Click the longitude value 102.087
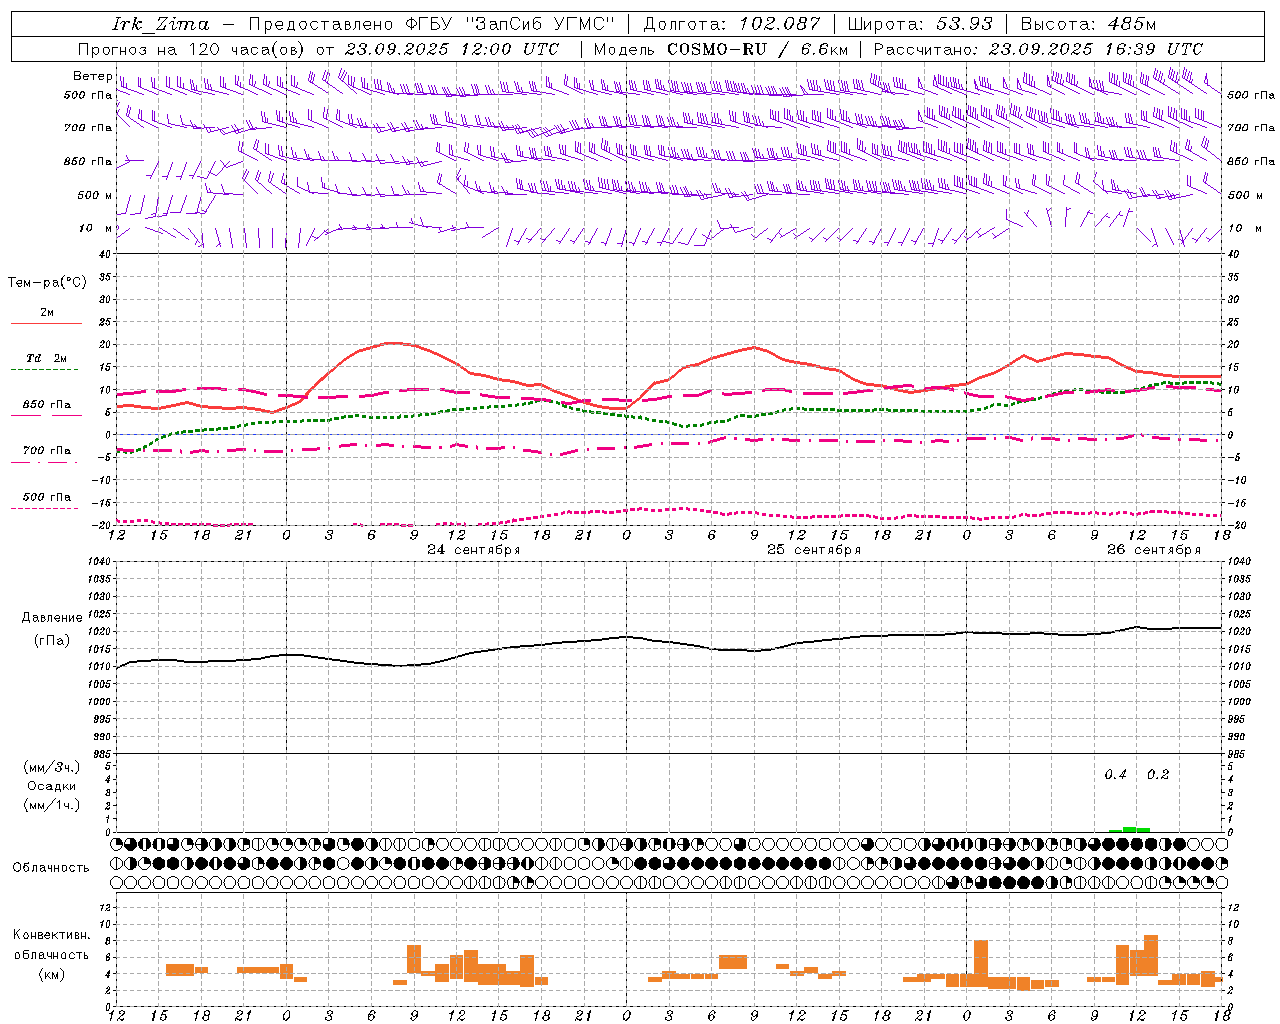This screenshot has width=1280, height=1024. tap(780, 24)
